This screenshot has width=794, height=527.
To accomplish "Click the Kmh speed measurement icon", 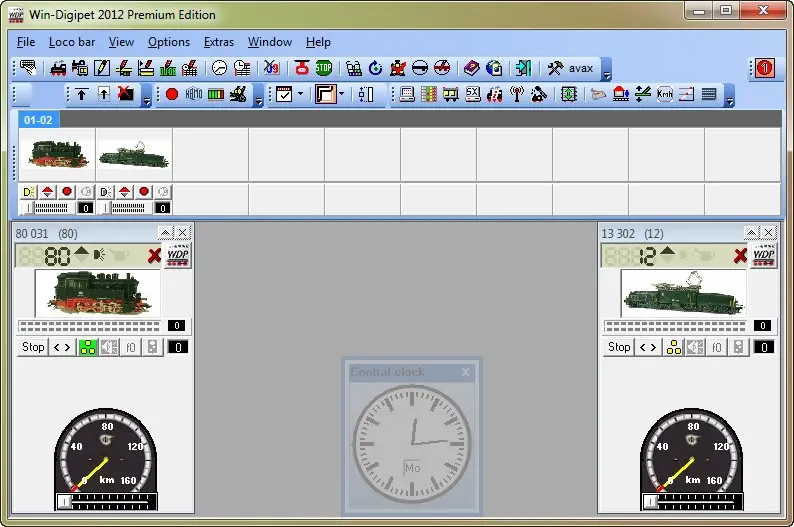I will [x=664, y=94].
